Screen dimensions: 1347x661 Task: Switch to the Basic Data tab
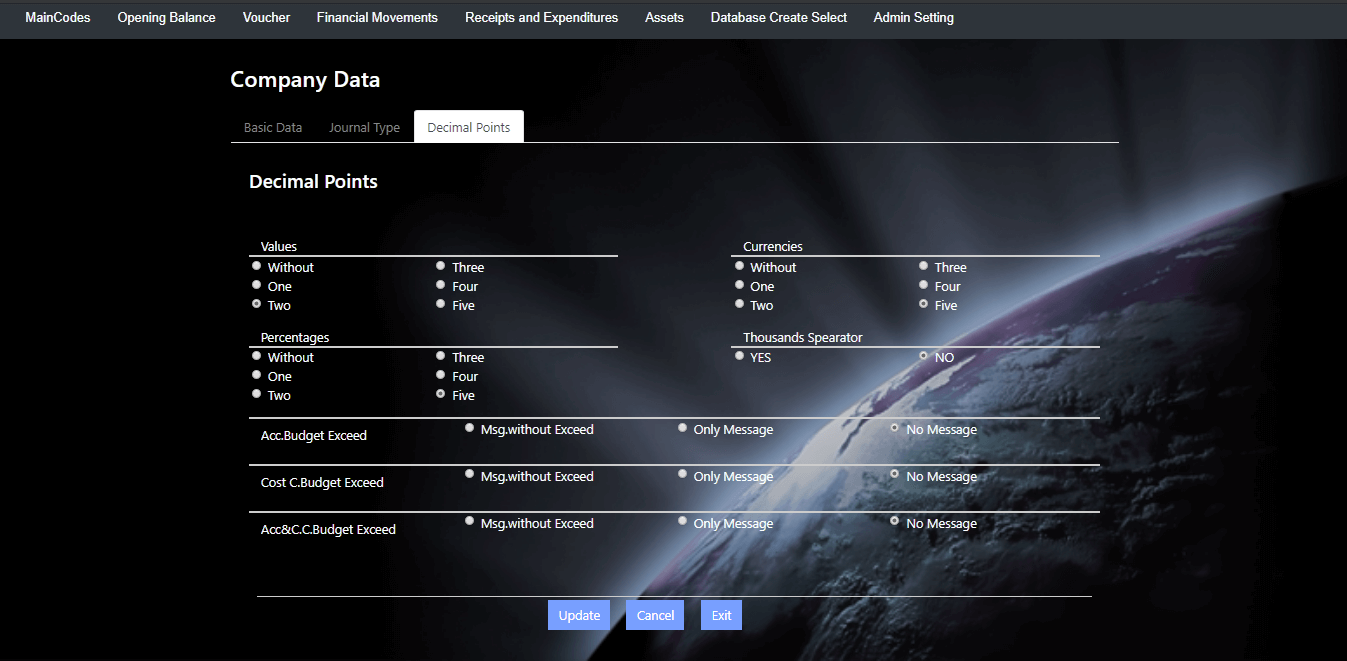273,127
